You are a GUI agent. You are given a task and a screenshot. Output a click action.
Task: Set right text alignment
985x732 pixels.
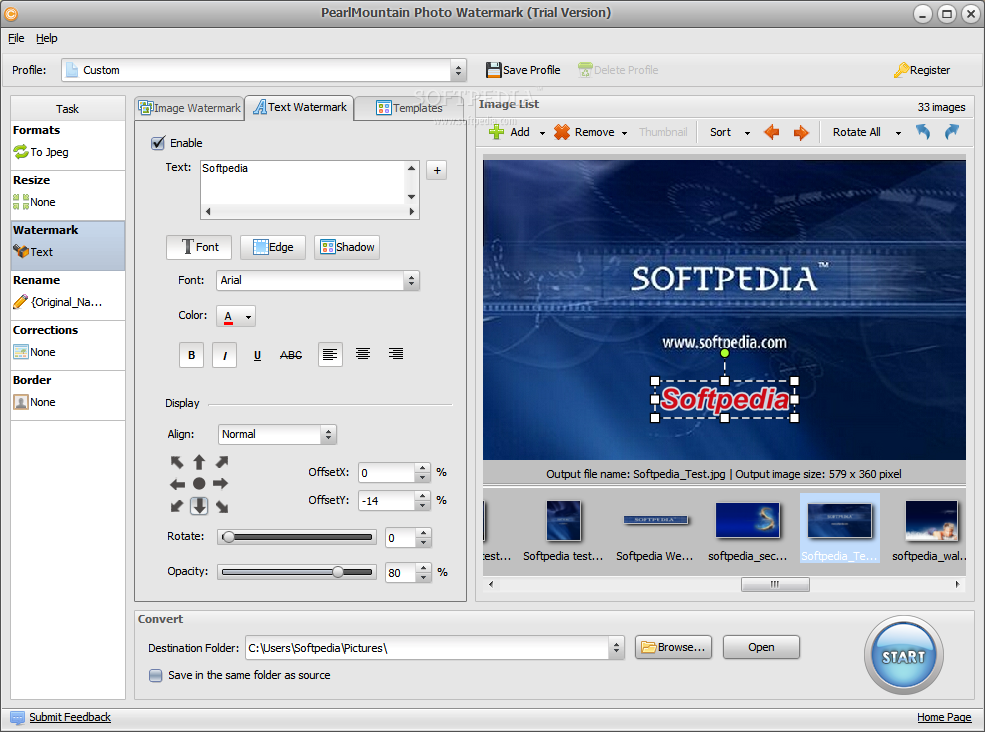(396, 354)
